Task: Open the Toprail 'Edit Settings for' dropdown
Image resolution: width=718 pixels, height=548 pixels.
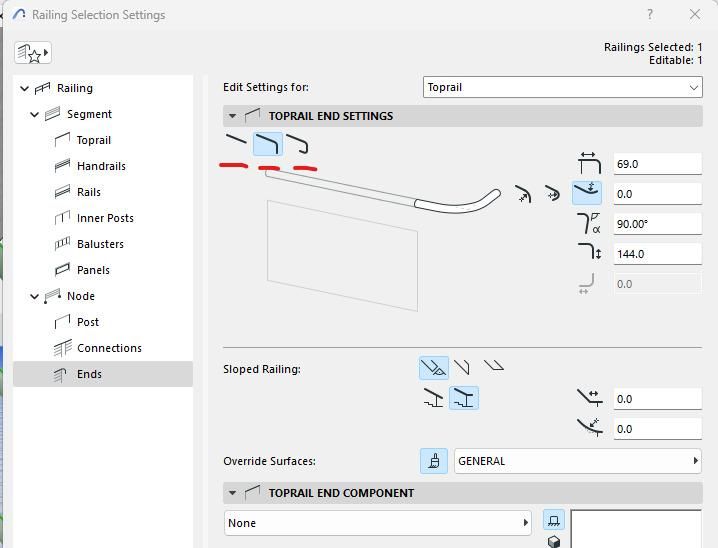Action: [562, 87]
